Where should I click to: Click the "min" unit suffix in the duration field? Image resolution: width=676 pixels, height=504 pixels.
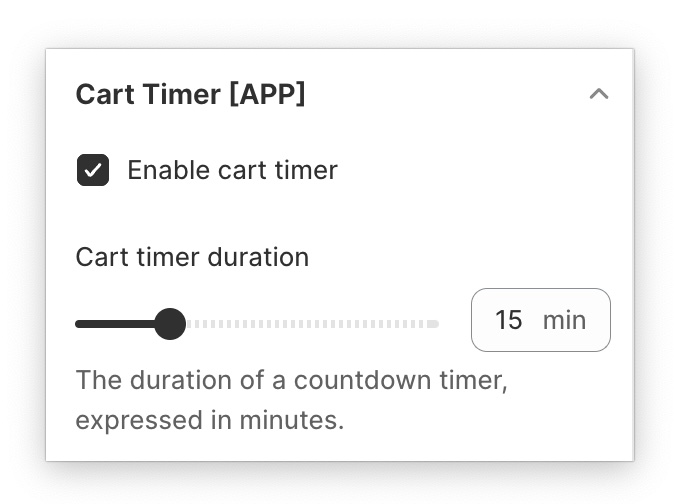click(x=564, y=320)
